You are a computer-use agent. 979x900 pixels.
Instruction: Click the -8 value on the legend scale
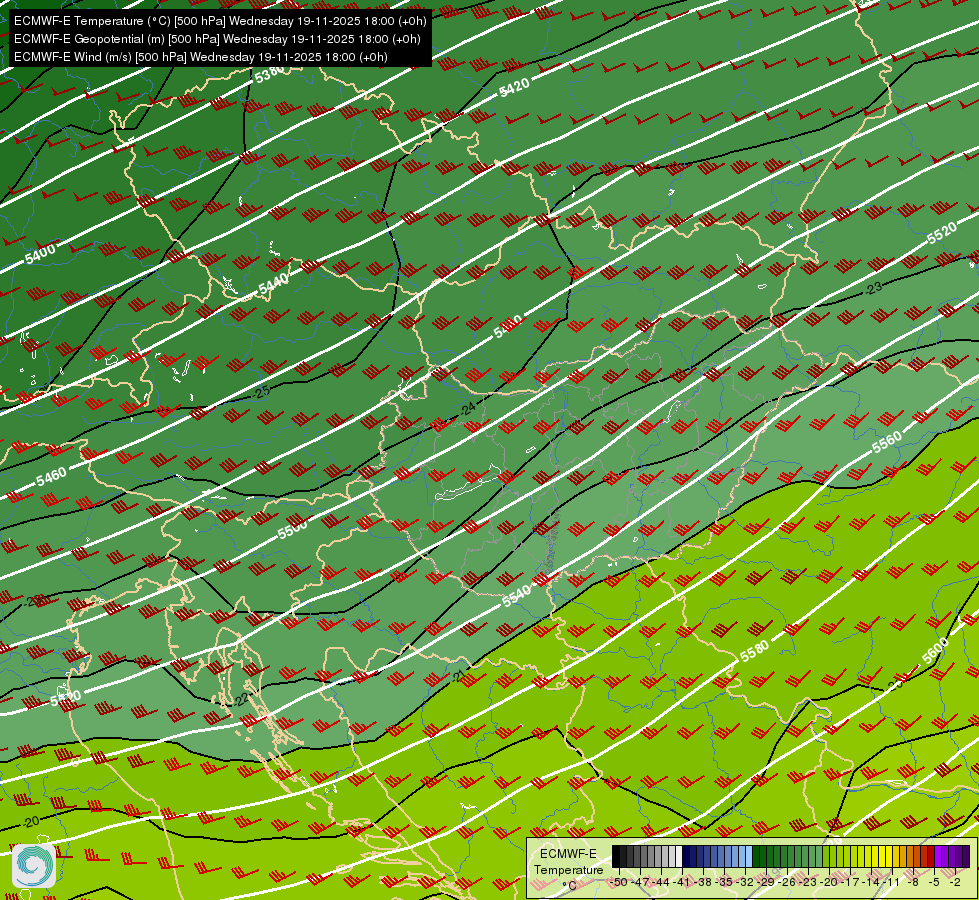[913, 882]
